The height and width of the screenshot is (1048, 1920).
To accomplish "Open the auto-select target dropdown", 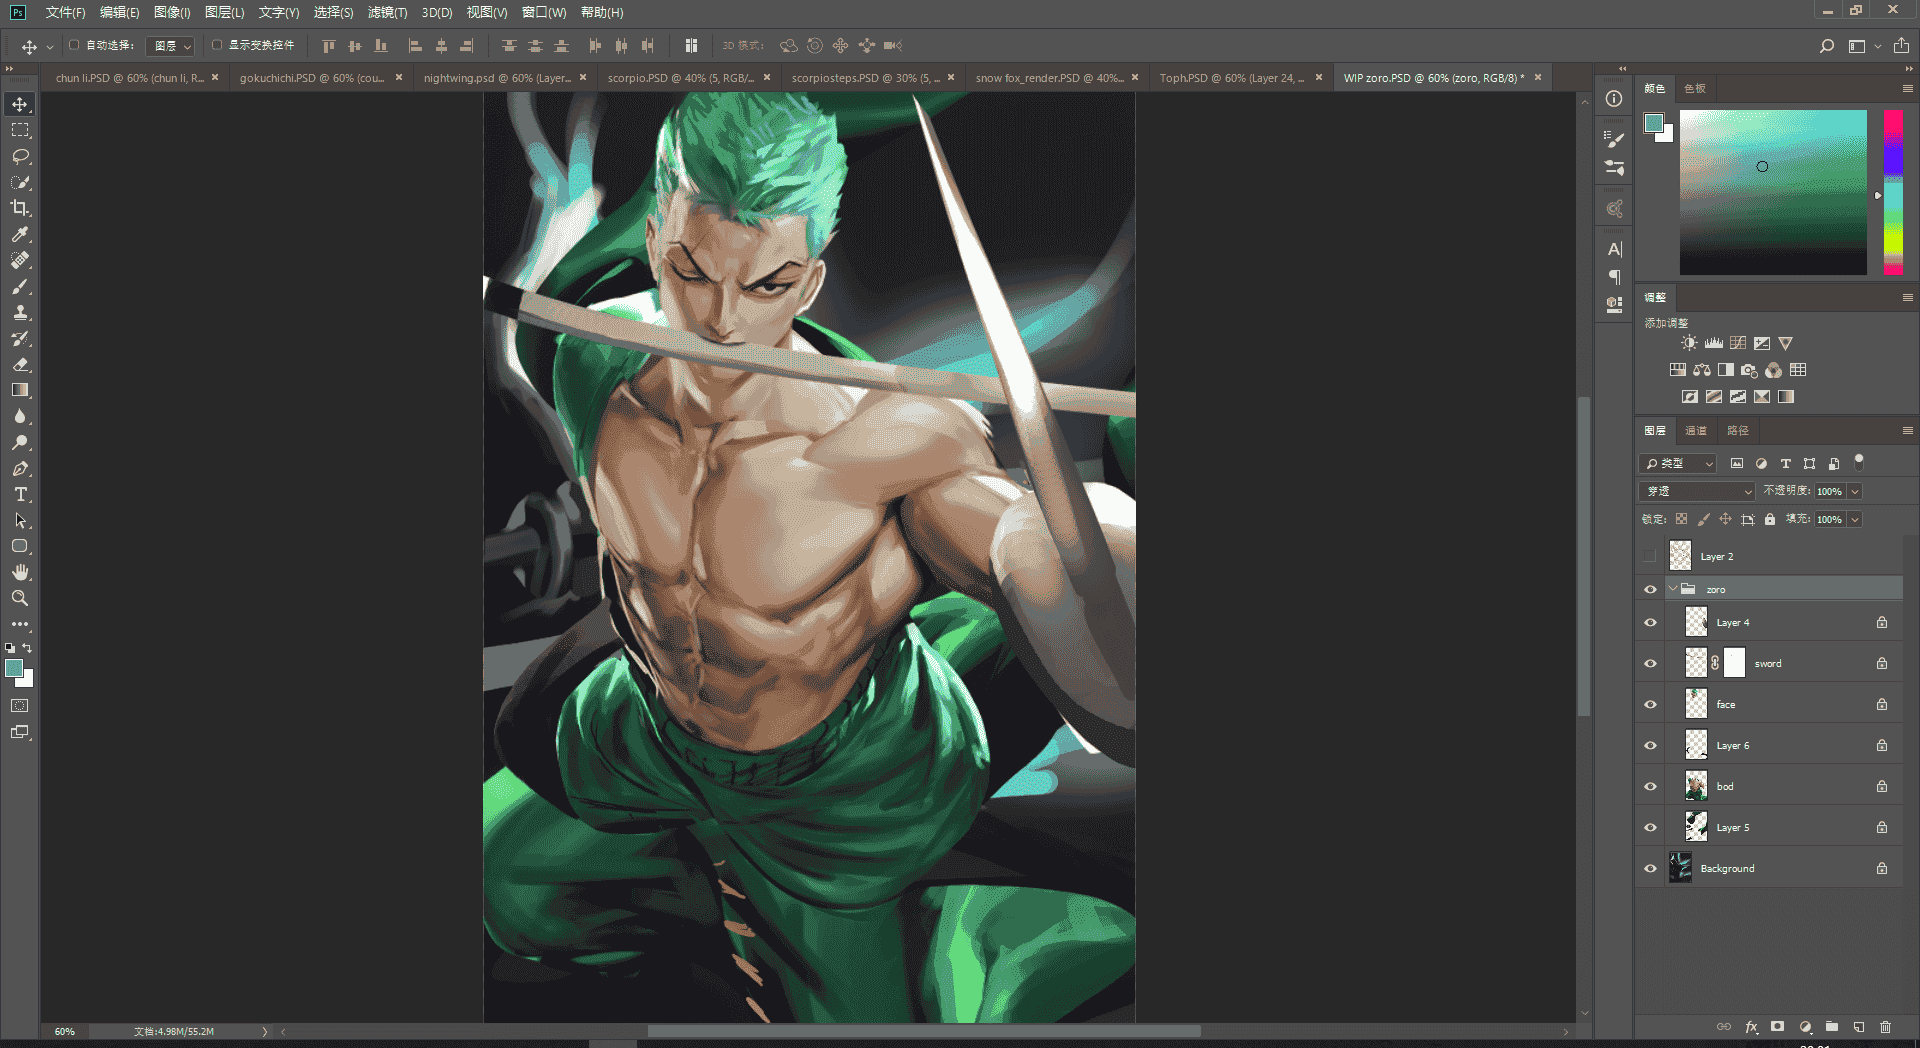I will pos(170,46).
